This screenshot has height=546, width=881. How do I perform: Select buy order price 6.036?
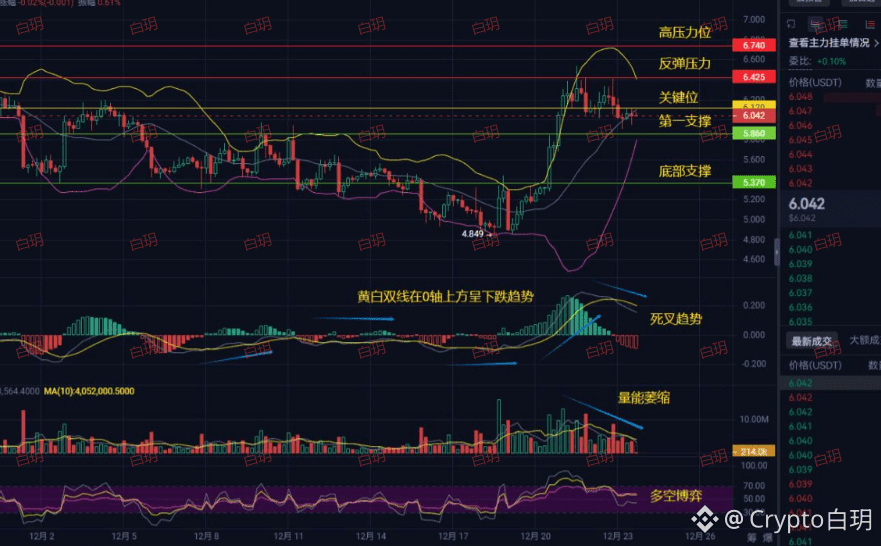click(x=800, y=307)
